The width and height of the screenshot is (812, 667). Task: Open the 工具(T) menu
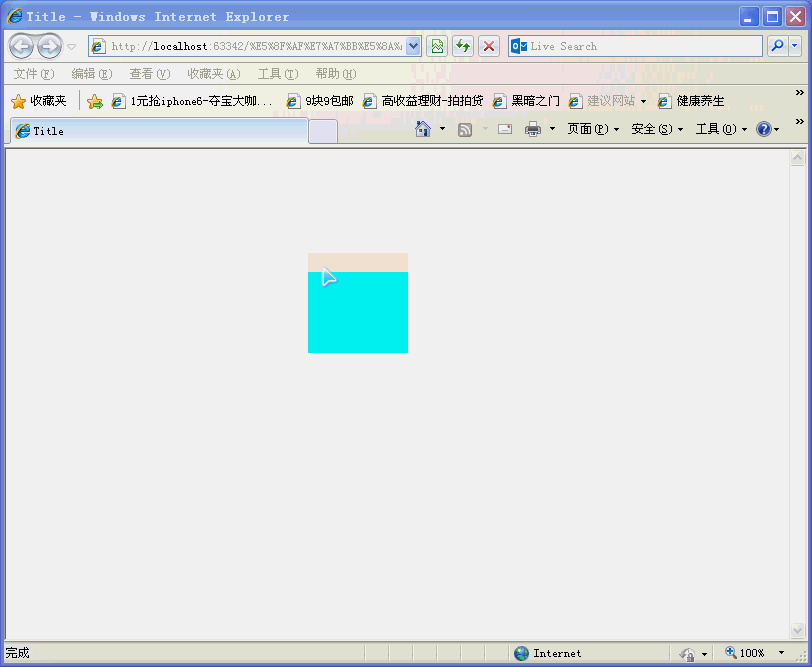tap(278, 73)
